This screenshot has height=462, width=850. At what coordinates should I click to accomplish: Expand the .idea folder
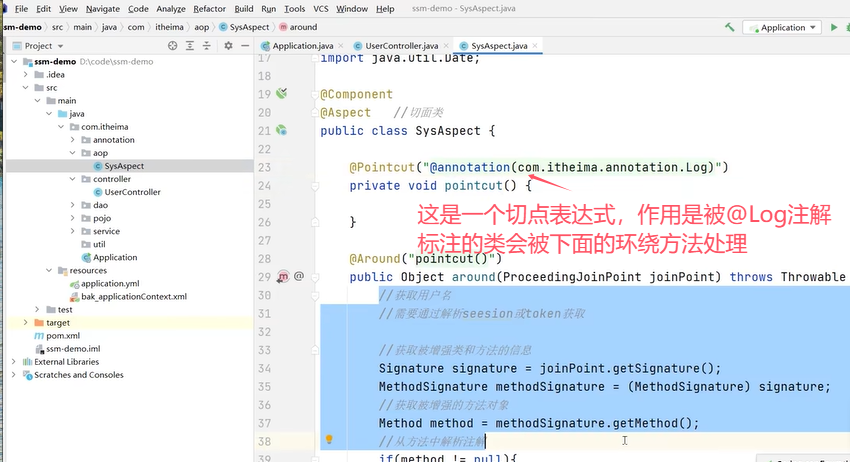pos(25,75)
